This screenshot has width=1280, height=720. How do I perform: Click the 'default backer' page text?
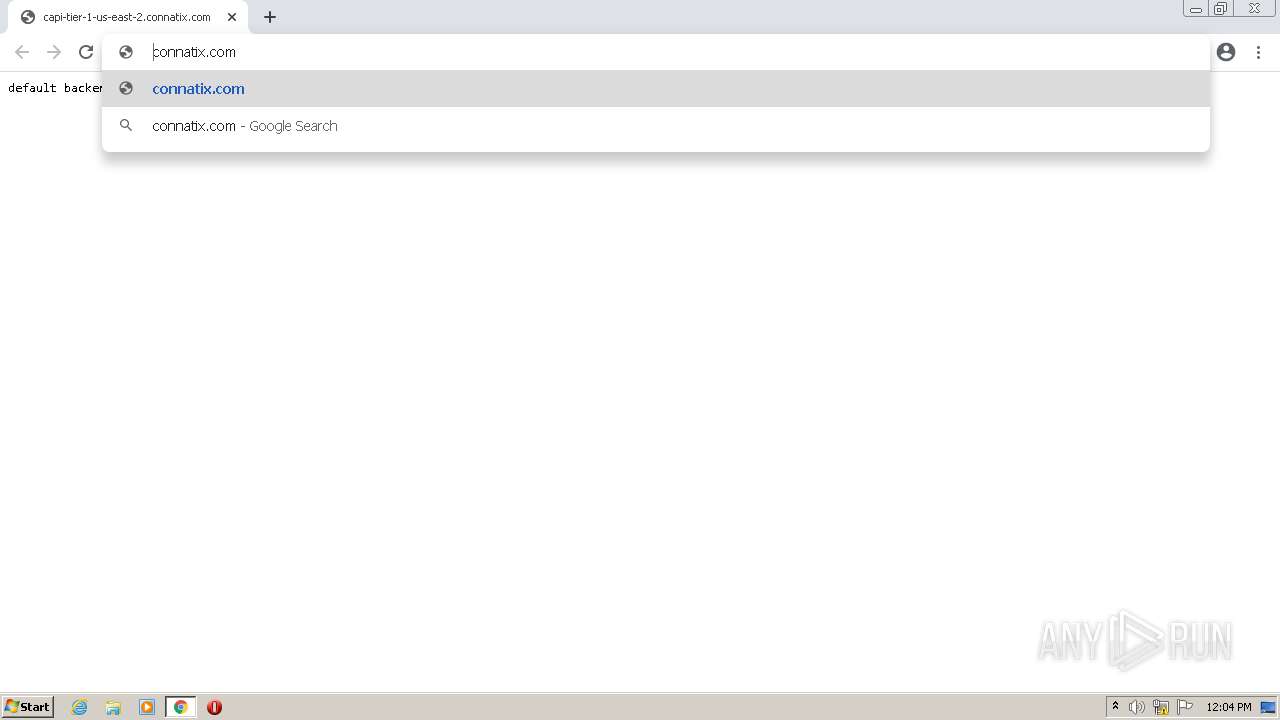pos(55,88)
